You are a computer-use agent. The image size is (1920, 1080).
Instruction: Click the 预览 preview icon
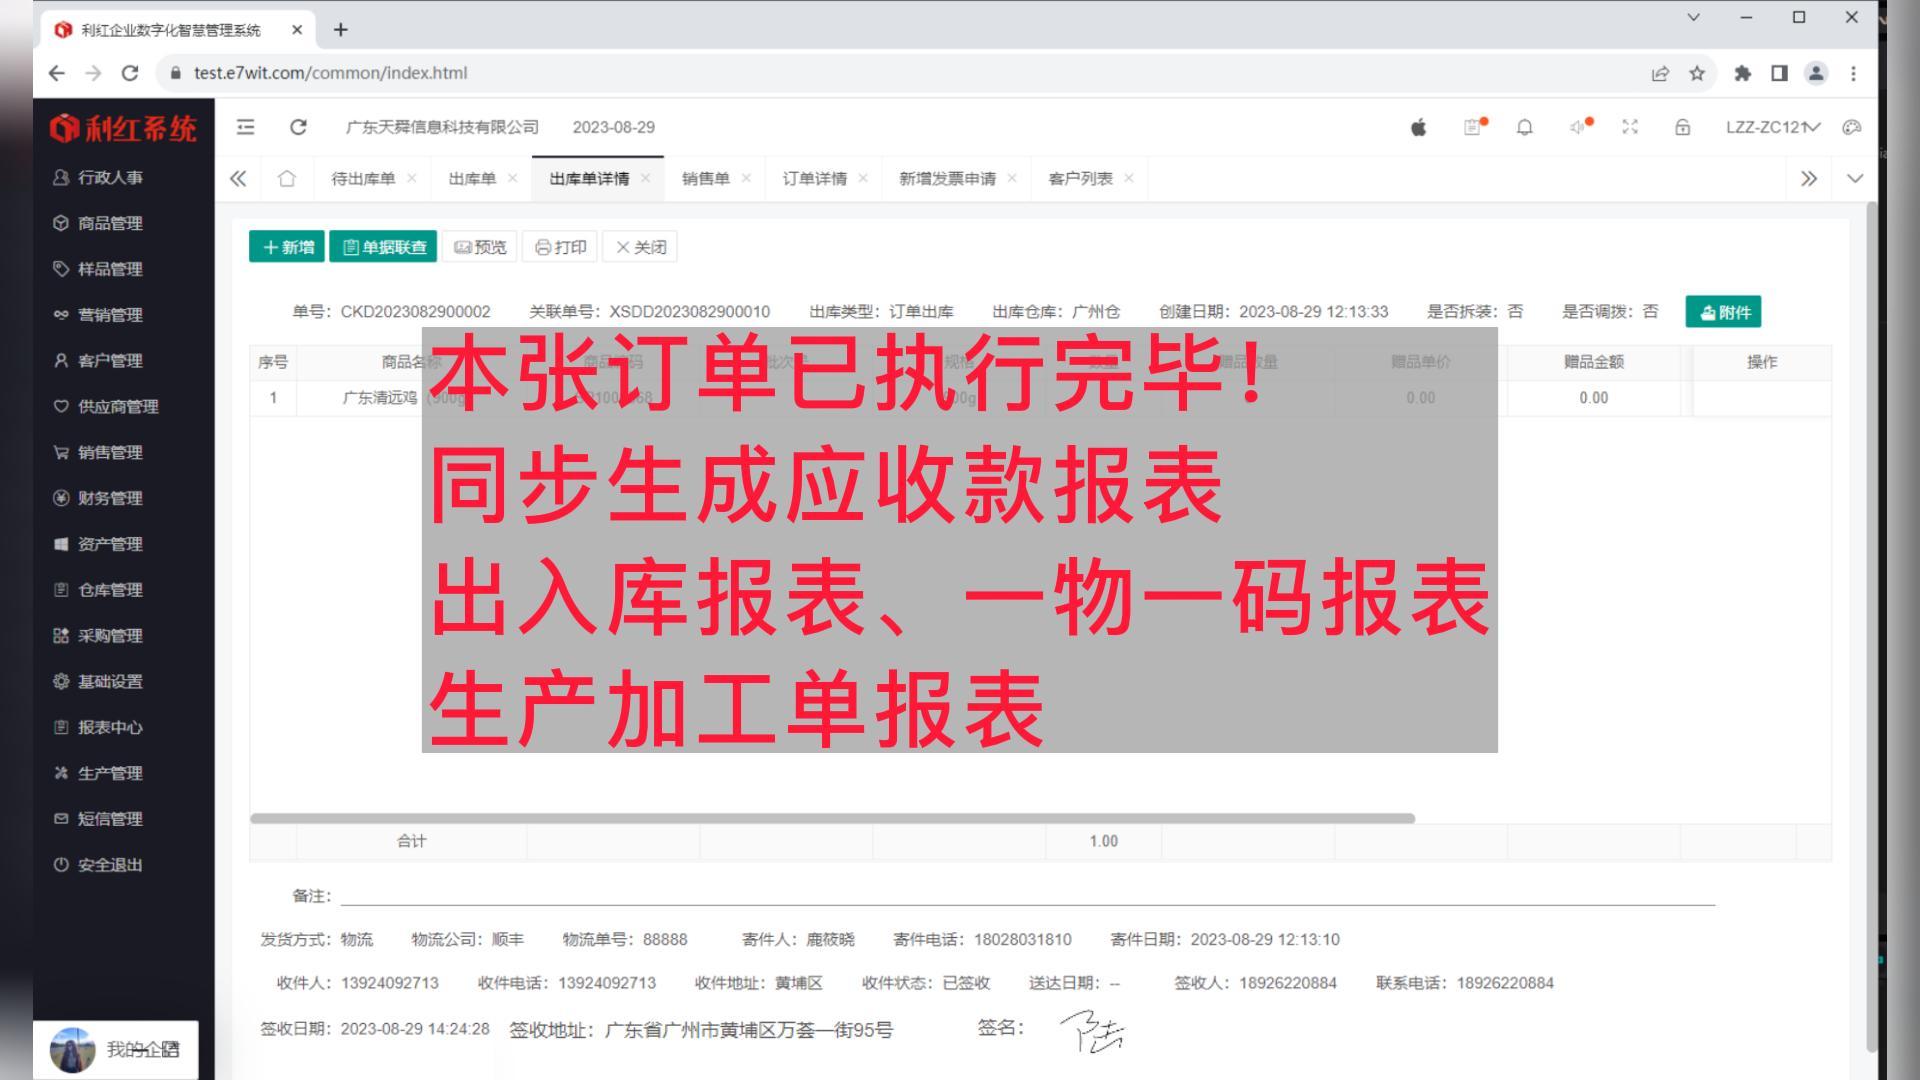coord(463,247)
